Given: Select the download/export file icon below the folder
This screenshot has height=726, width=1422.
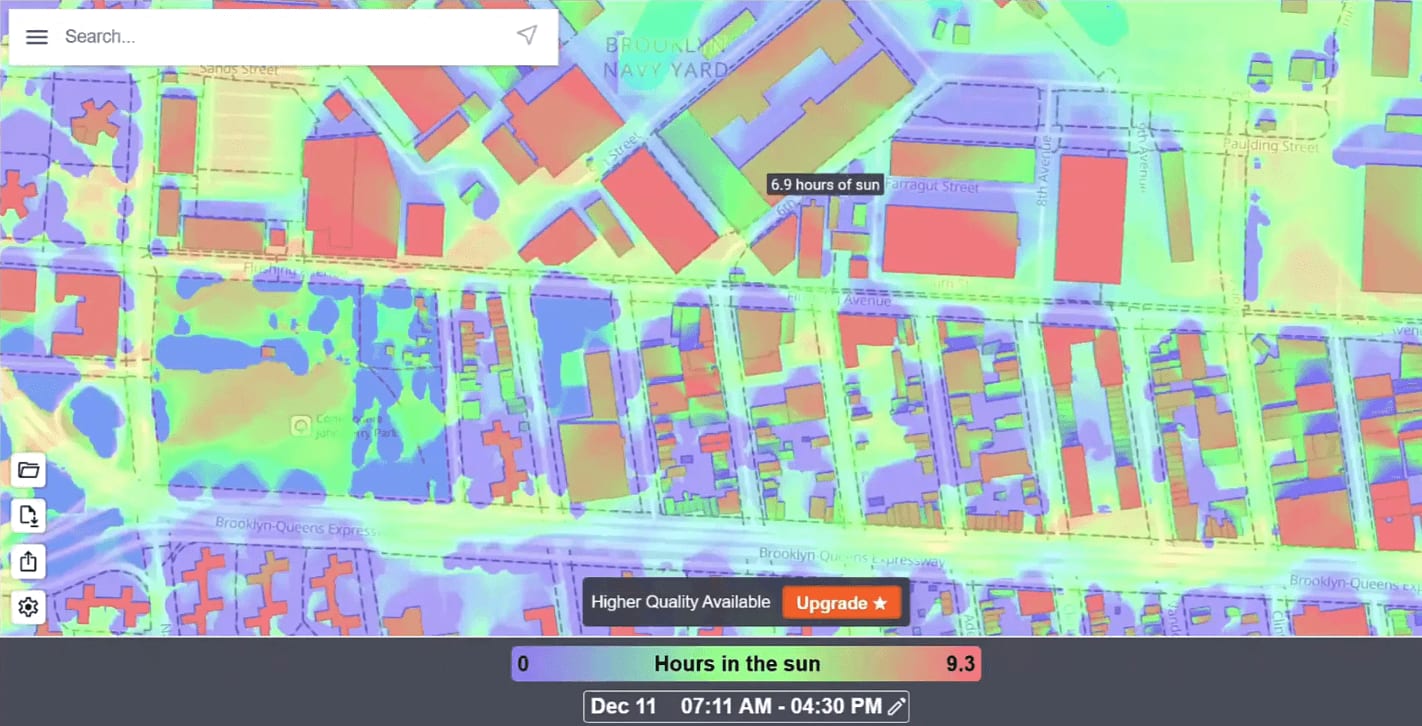Looking at the screenshot, I should [28, 516].
